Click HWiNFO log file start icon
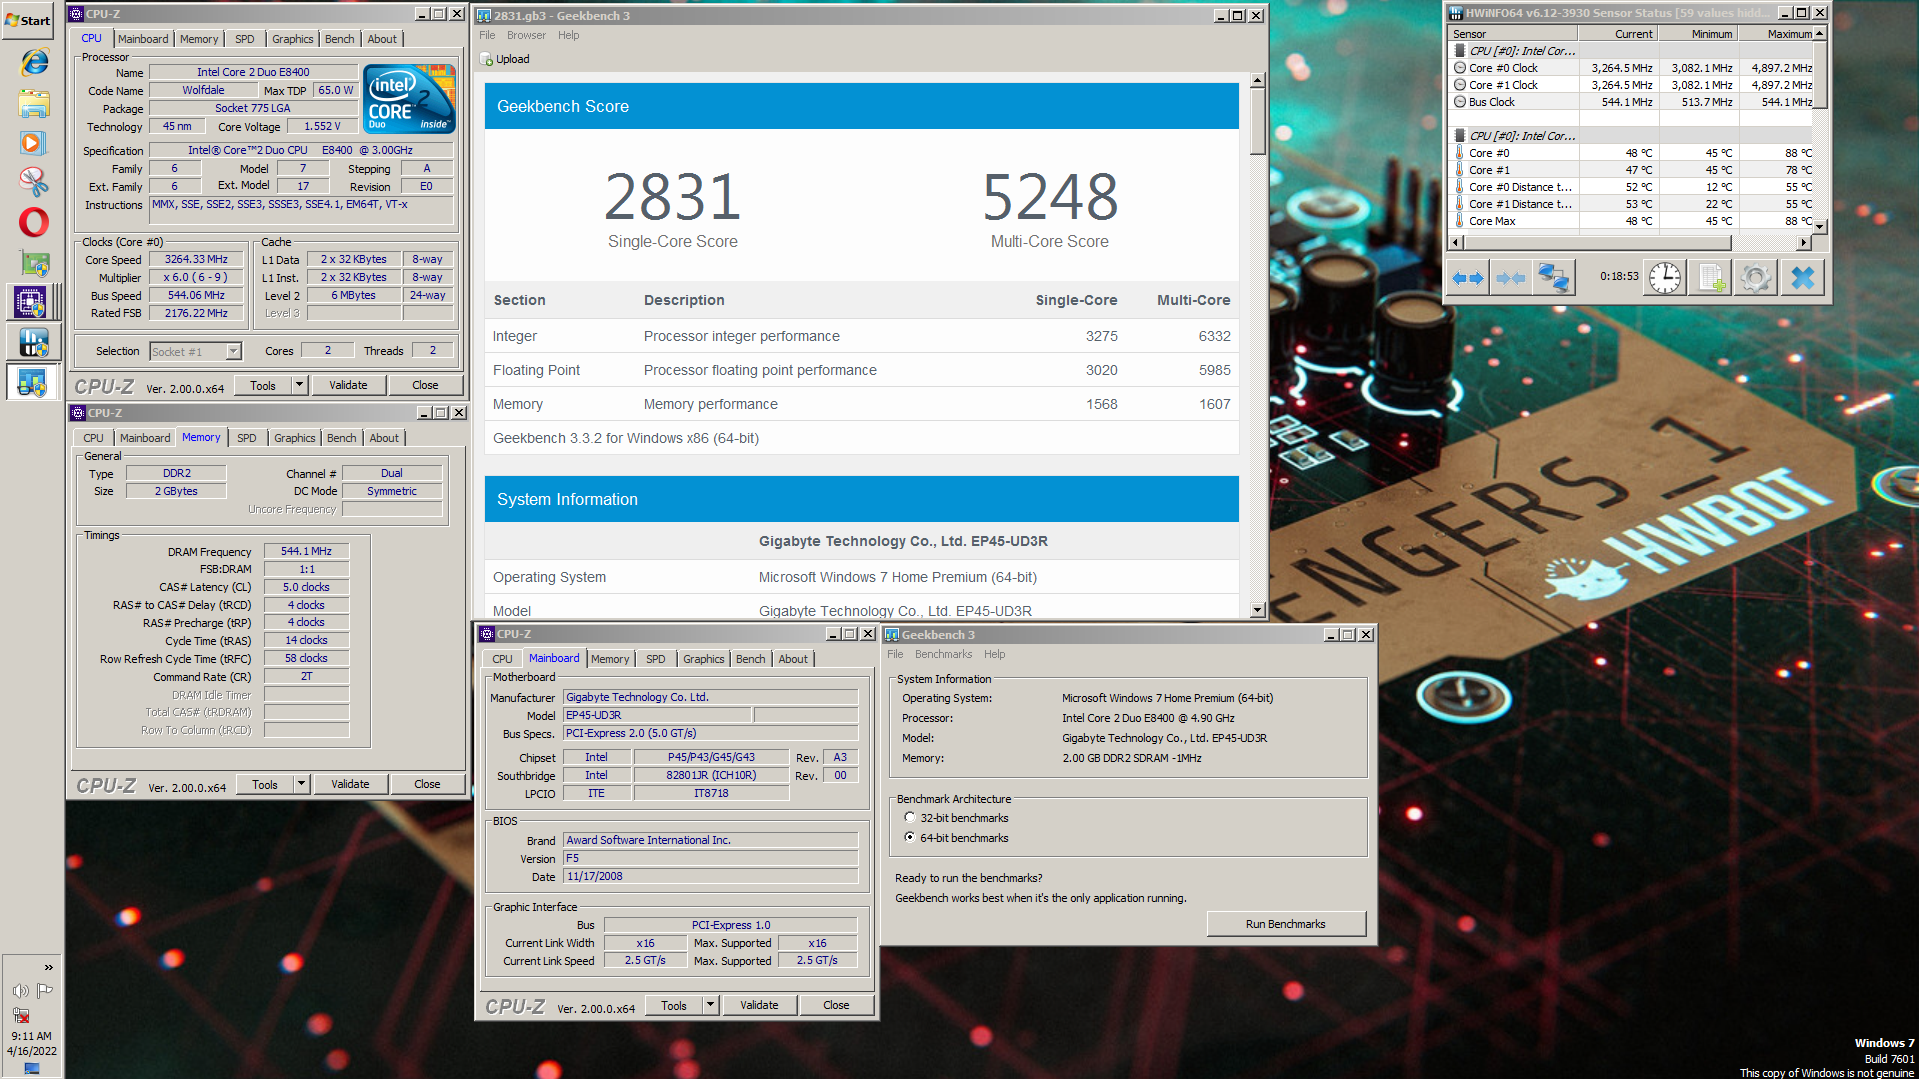The width and height of the screenshot is (1919, 1079). [1710, 278]
